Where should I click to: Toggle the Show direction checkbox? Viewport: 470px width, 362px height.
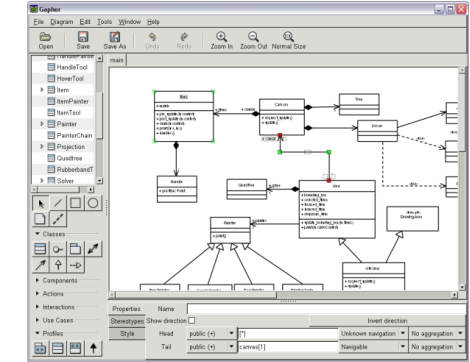[191, 320]
